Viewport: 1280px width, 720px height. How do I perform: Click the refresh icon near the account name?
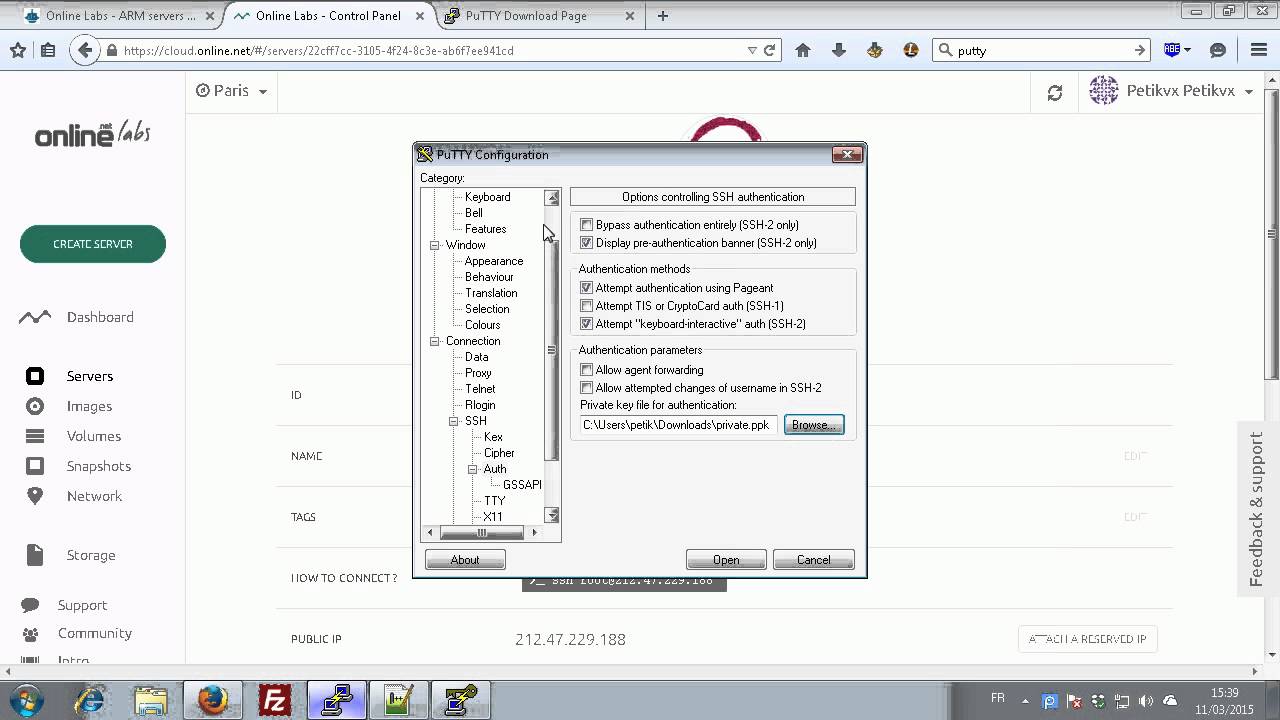click(1055, 90)
